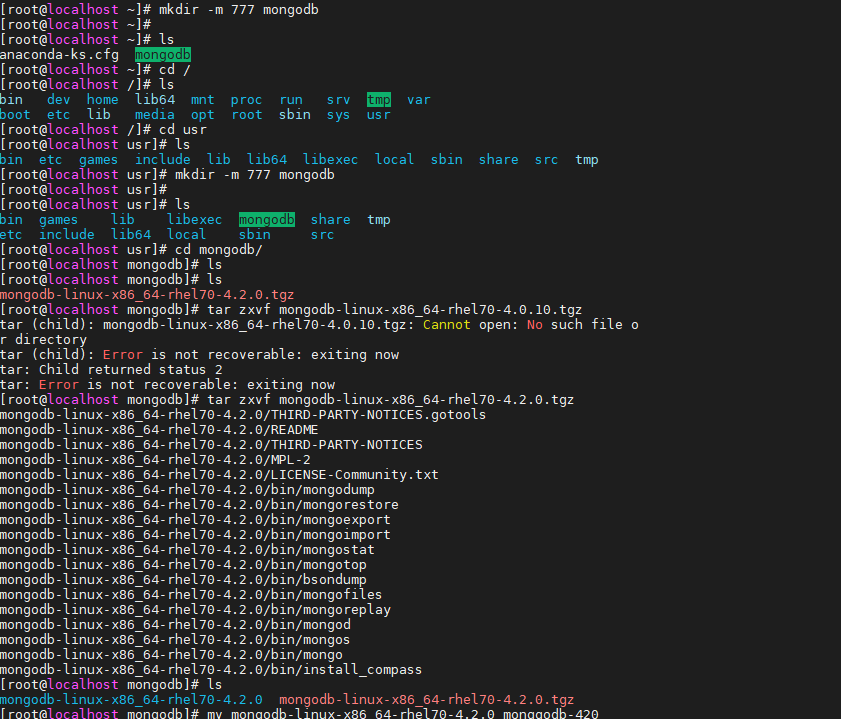The image size is (841, 719).
Task: Click the 'proc' directory name
Action: point(246,100)
